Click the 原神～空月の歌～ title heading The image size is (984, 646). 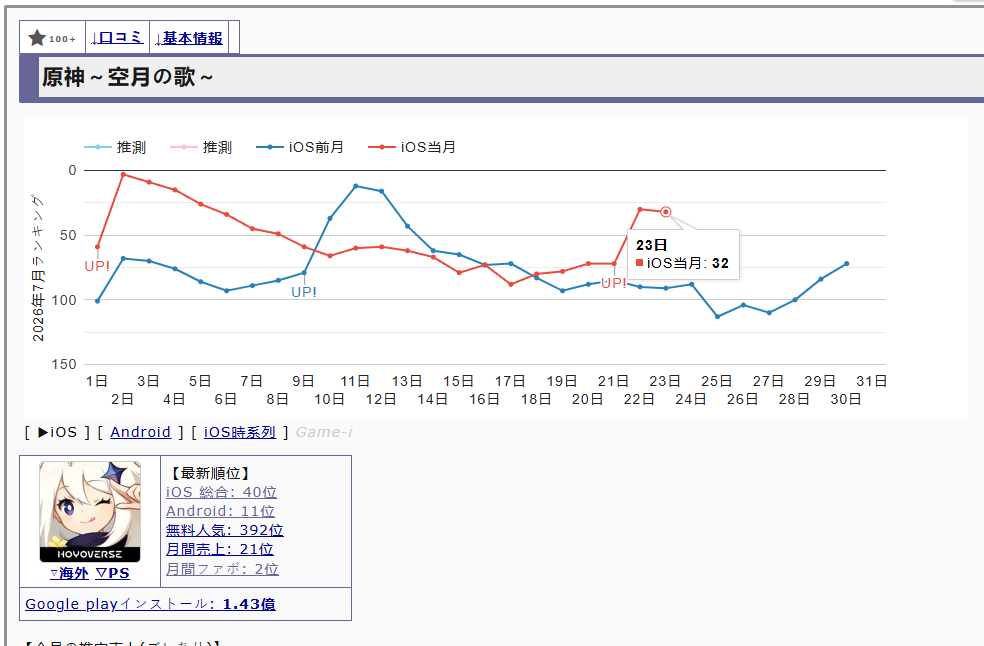coord(127,77)
